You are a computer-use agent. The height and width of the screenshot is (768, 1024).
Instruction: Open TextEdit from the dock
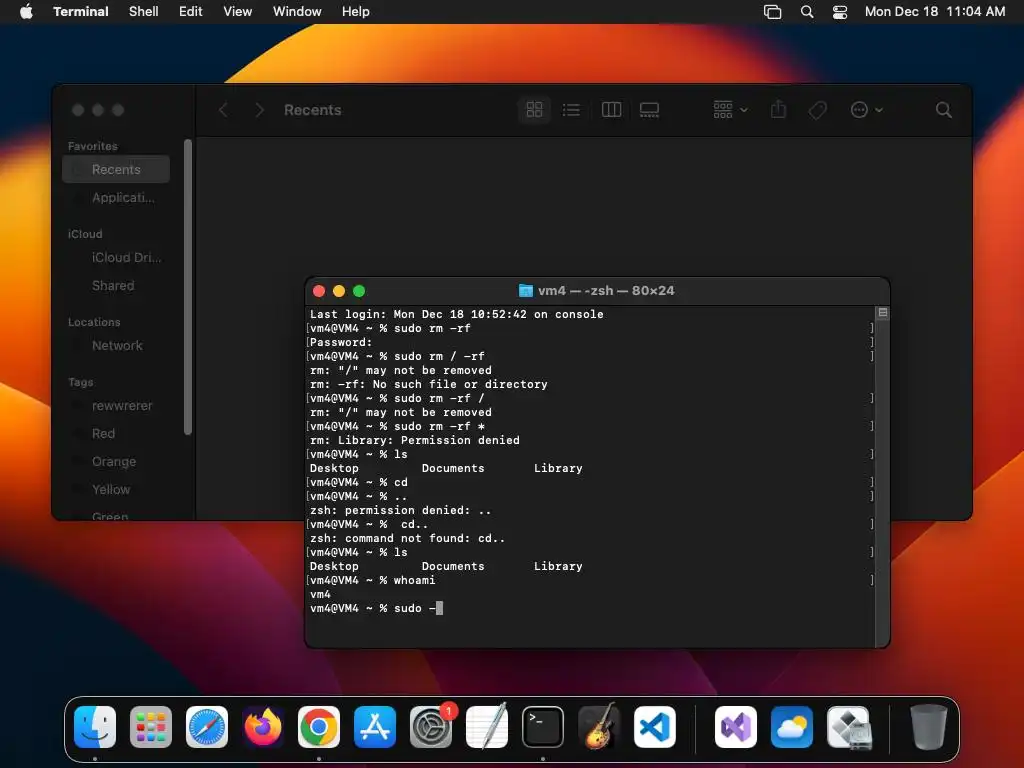pyautogui.click(x=487, y=727)
